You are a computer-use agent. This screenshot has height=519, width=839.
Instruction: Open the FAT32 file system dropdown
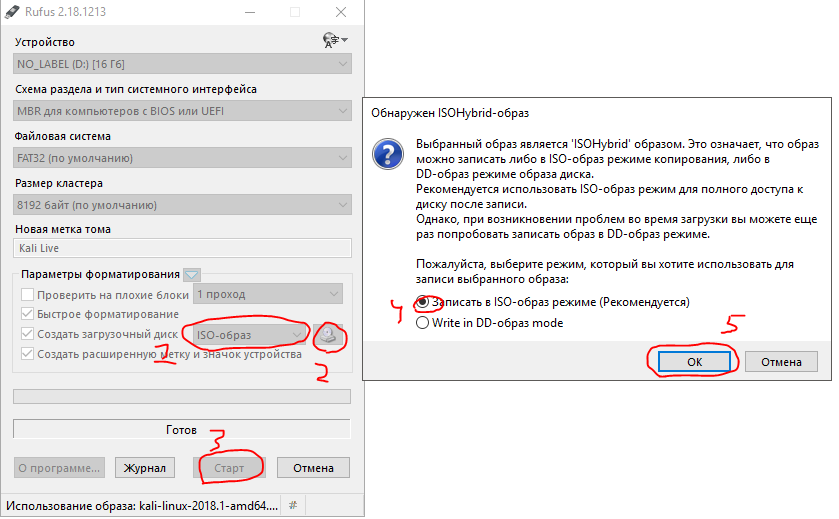pos(182,158)
